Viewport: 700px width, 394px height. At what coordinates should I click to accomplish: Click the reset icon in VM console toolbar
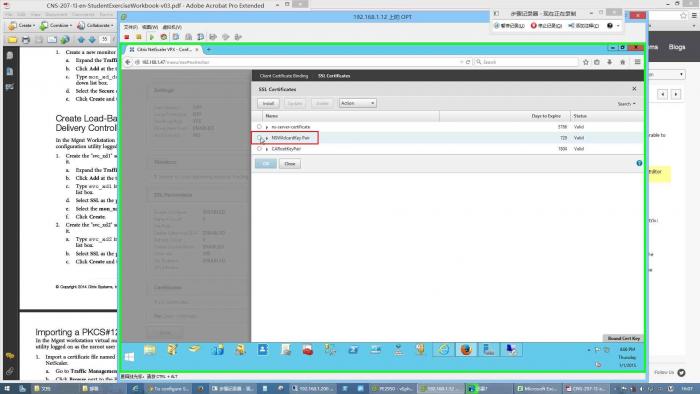(x=164, y=37)
